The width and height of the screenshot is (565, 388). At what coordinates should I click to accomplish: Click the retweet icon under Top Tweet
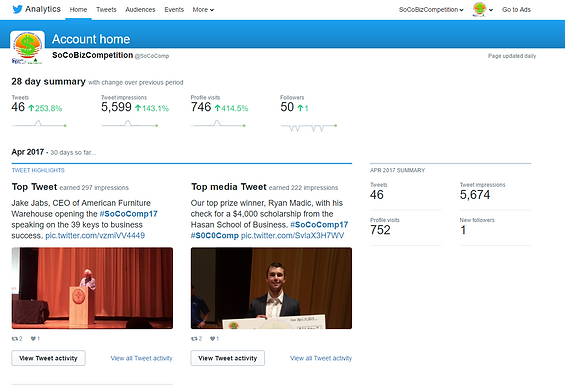[15, 339]
